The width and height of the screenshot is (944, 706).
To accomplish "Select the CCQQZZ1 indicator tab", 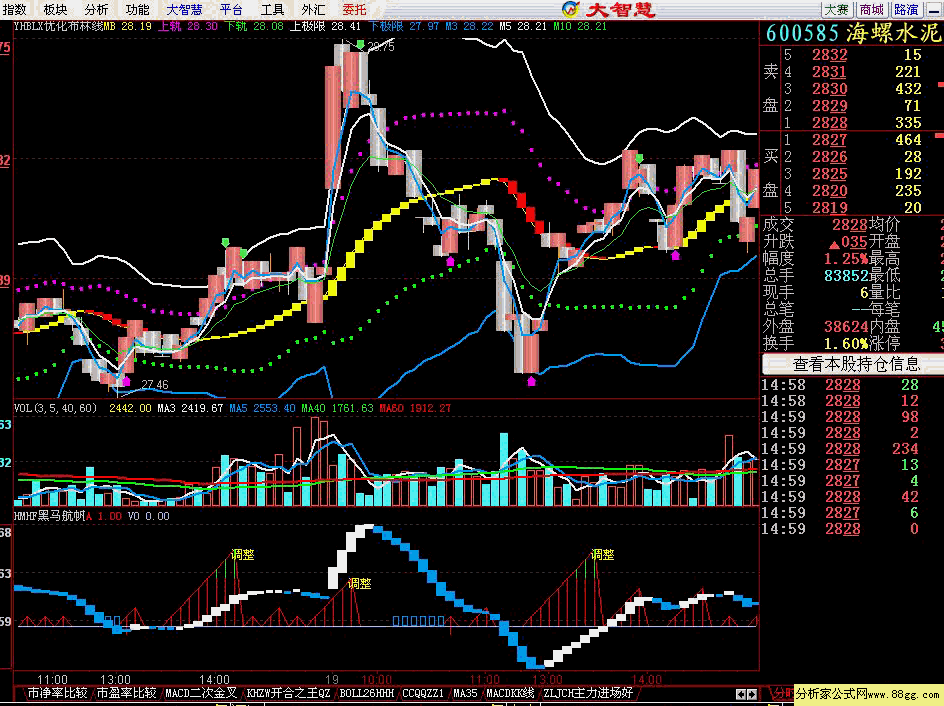I will 423,693.
